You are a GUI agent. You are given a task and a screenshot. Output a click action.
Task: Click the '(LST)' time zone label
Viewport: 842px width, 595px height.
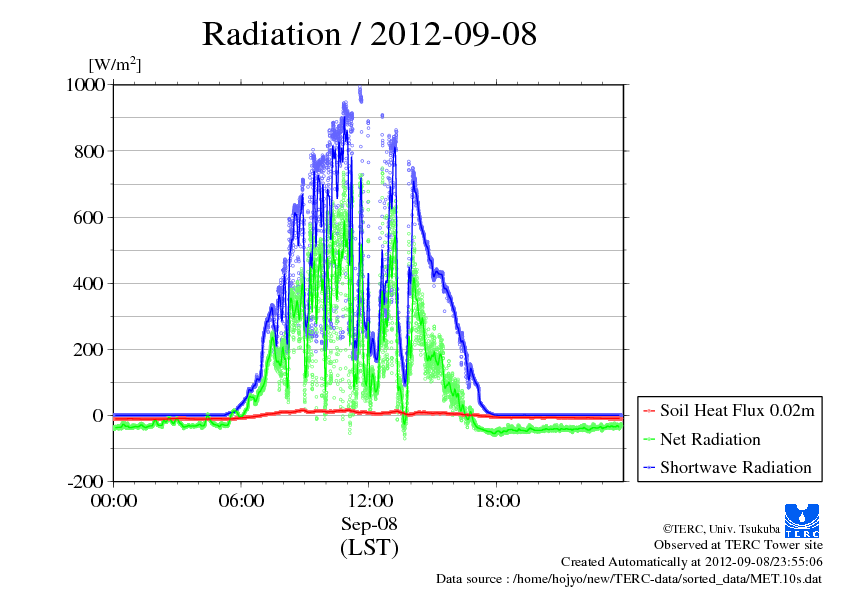[369, 548]
